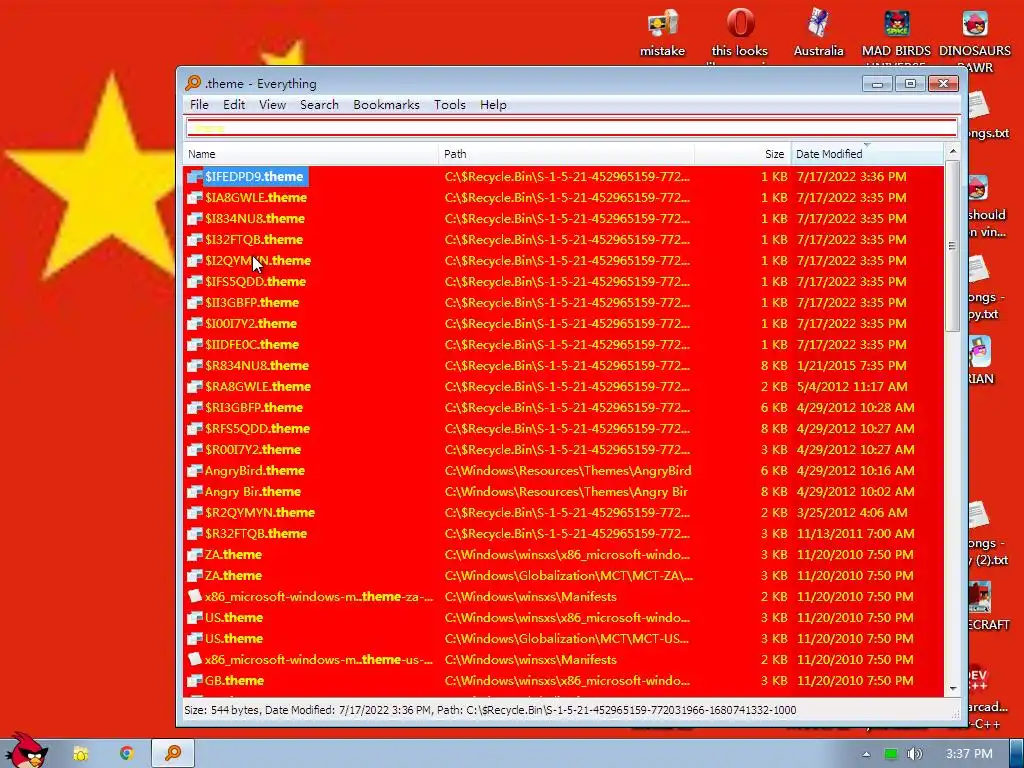The height and width of the screenshot is (768, 1024).
Task: Click the file icon of $IA8GWLE.theme
Action: point(195,197)
